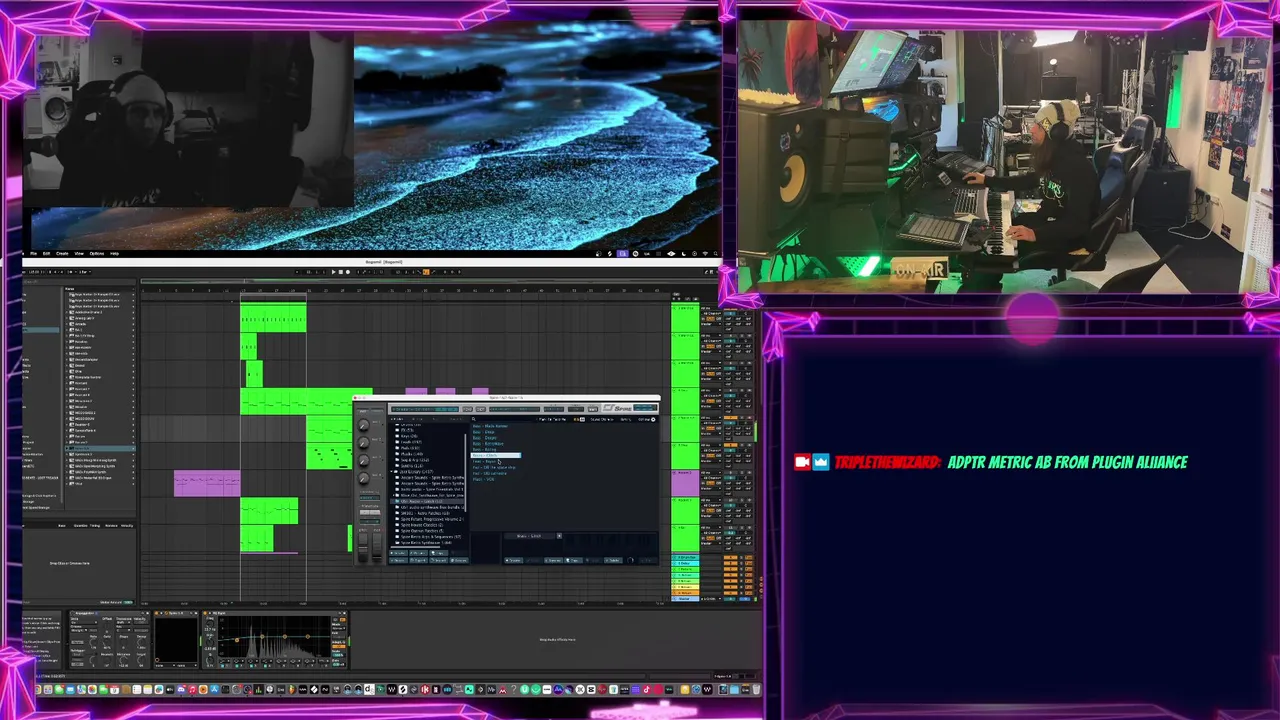Viewport: 1280px width, 720px height.
Task: Open Spire browser settings gear icon
Action: pos(653,419)
